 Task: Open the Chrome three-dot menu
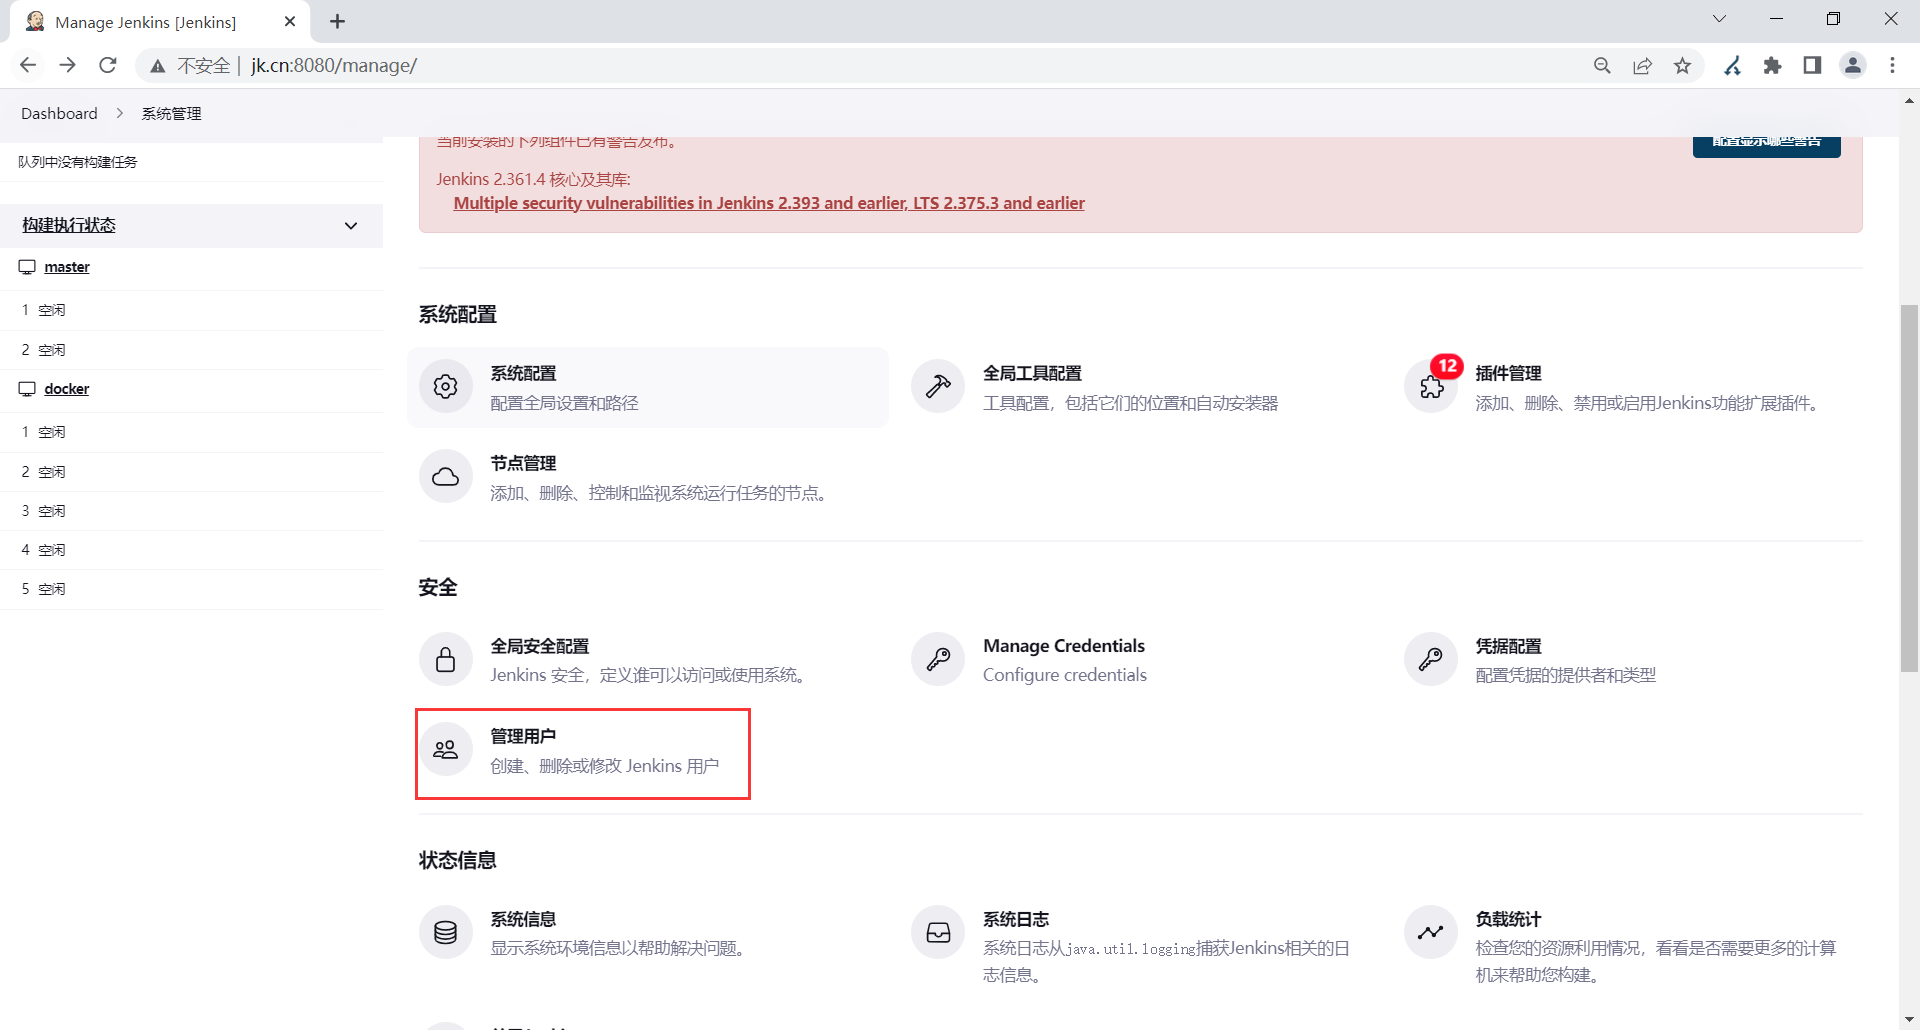1892,65
